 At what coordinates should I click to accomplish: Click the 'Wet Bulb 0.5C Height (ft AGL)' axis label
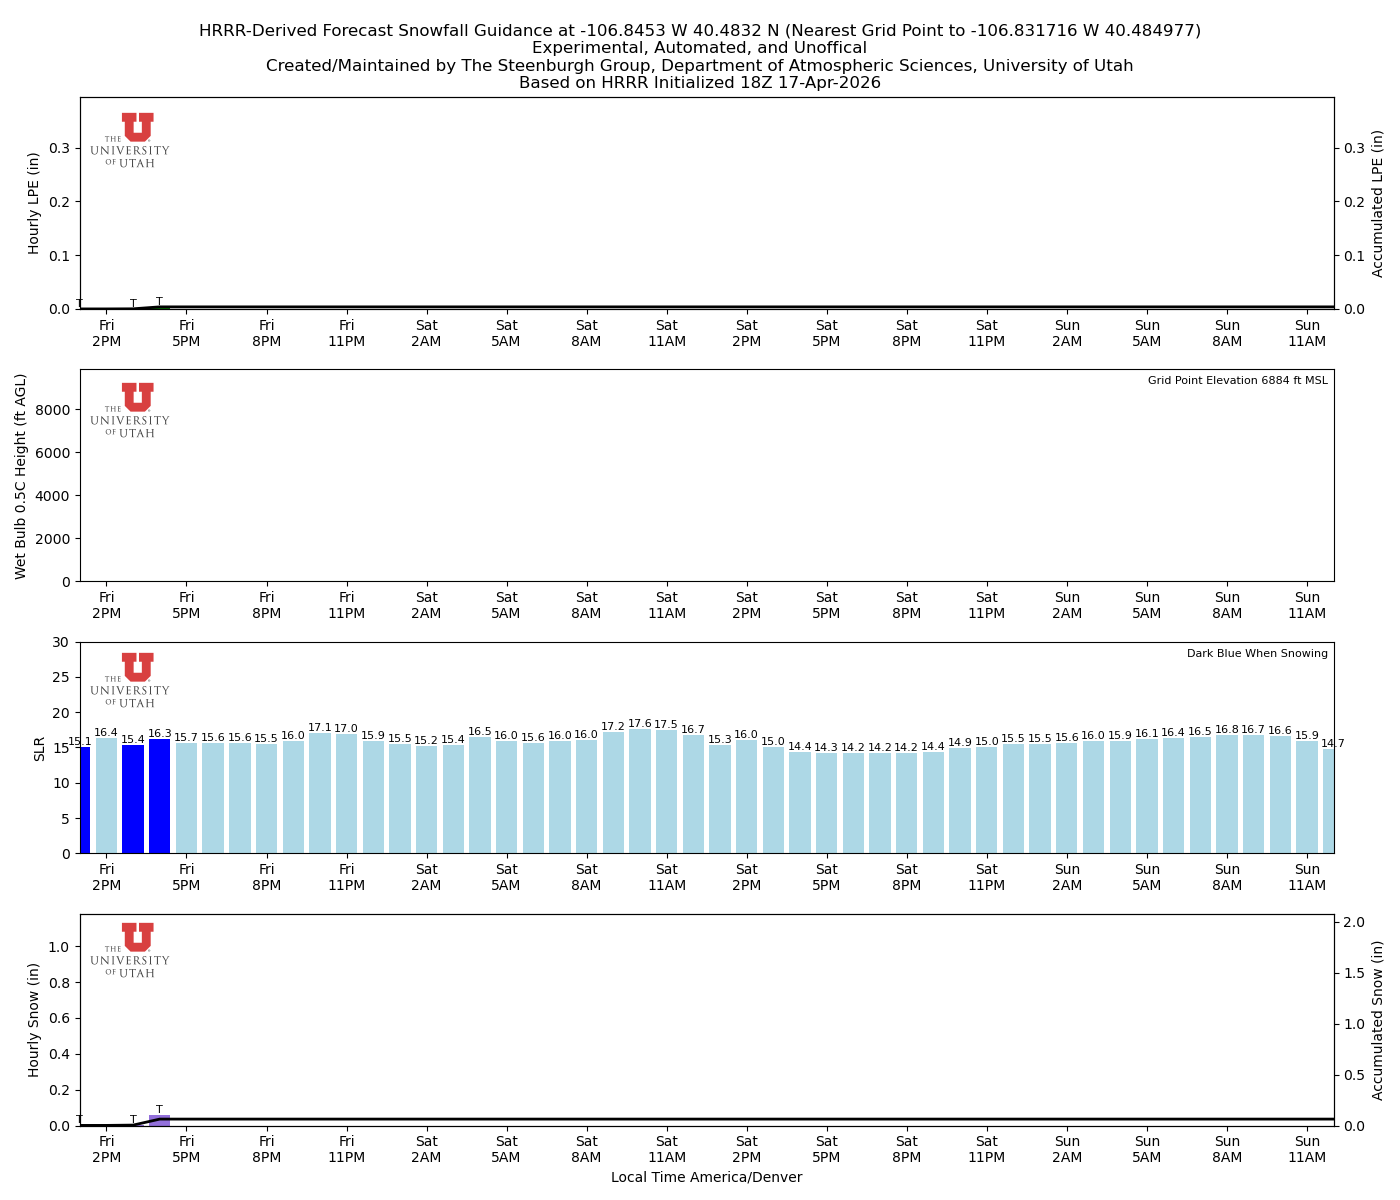(x=21, y=476)
